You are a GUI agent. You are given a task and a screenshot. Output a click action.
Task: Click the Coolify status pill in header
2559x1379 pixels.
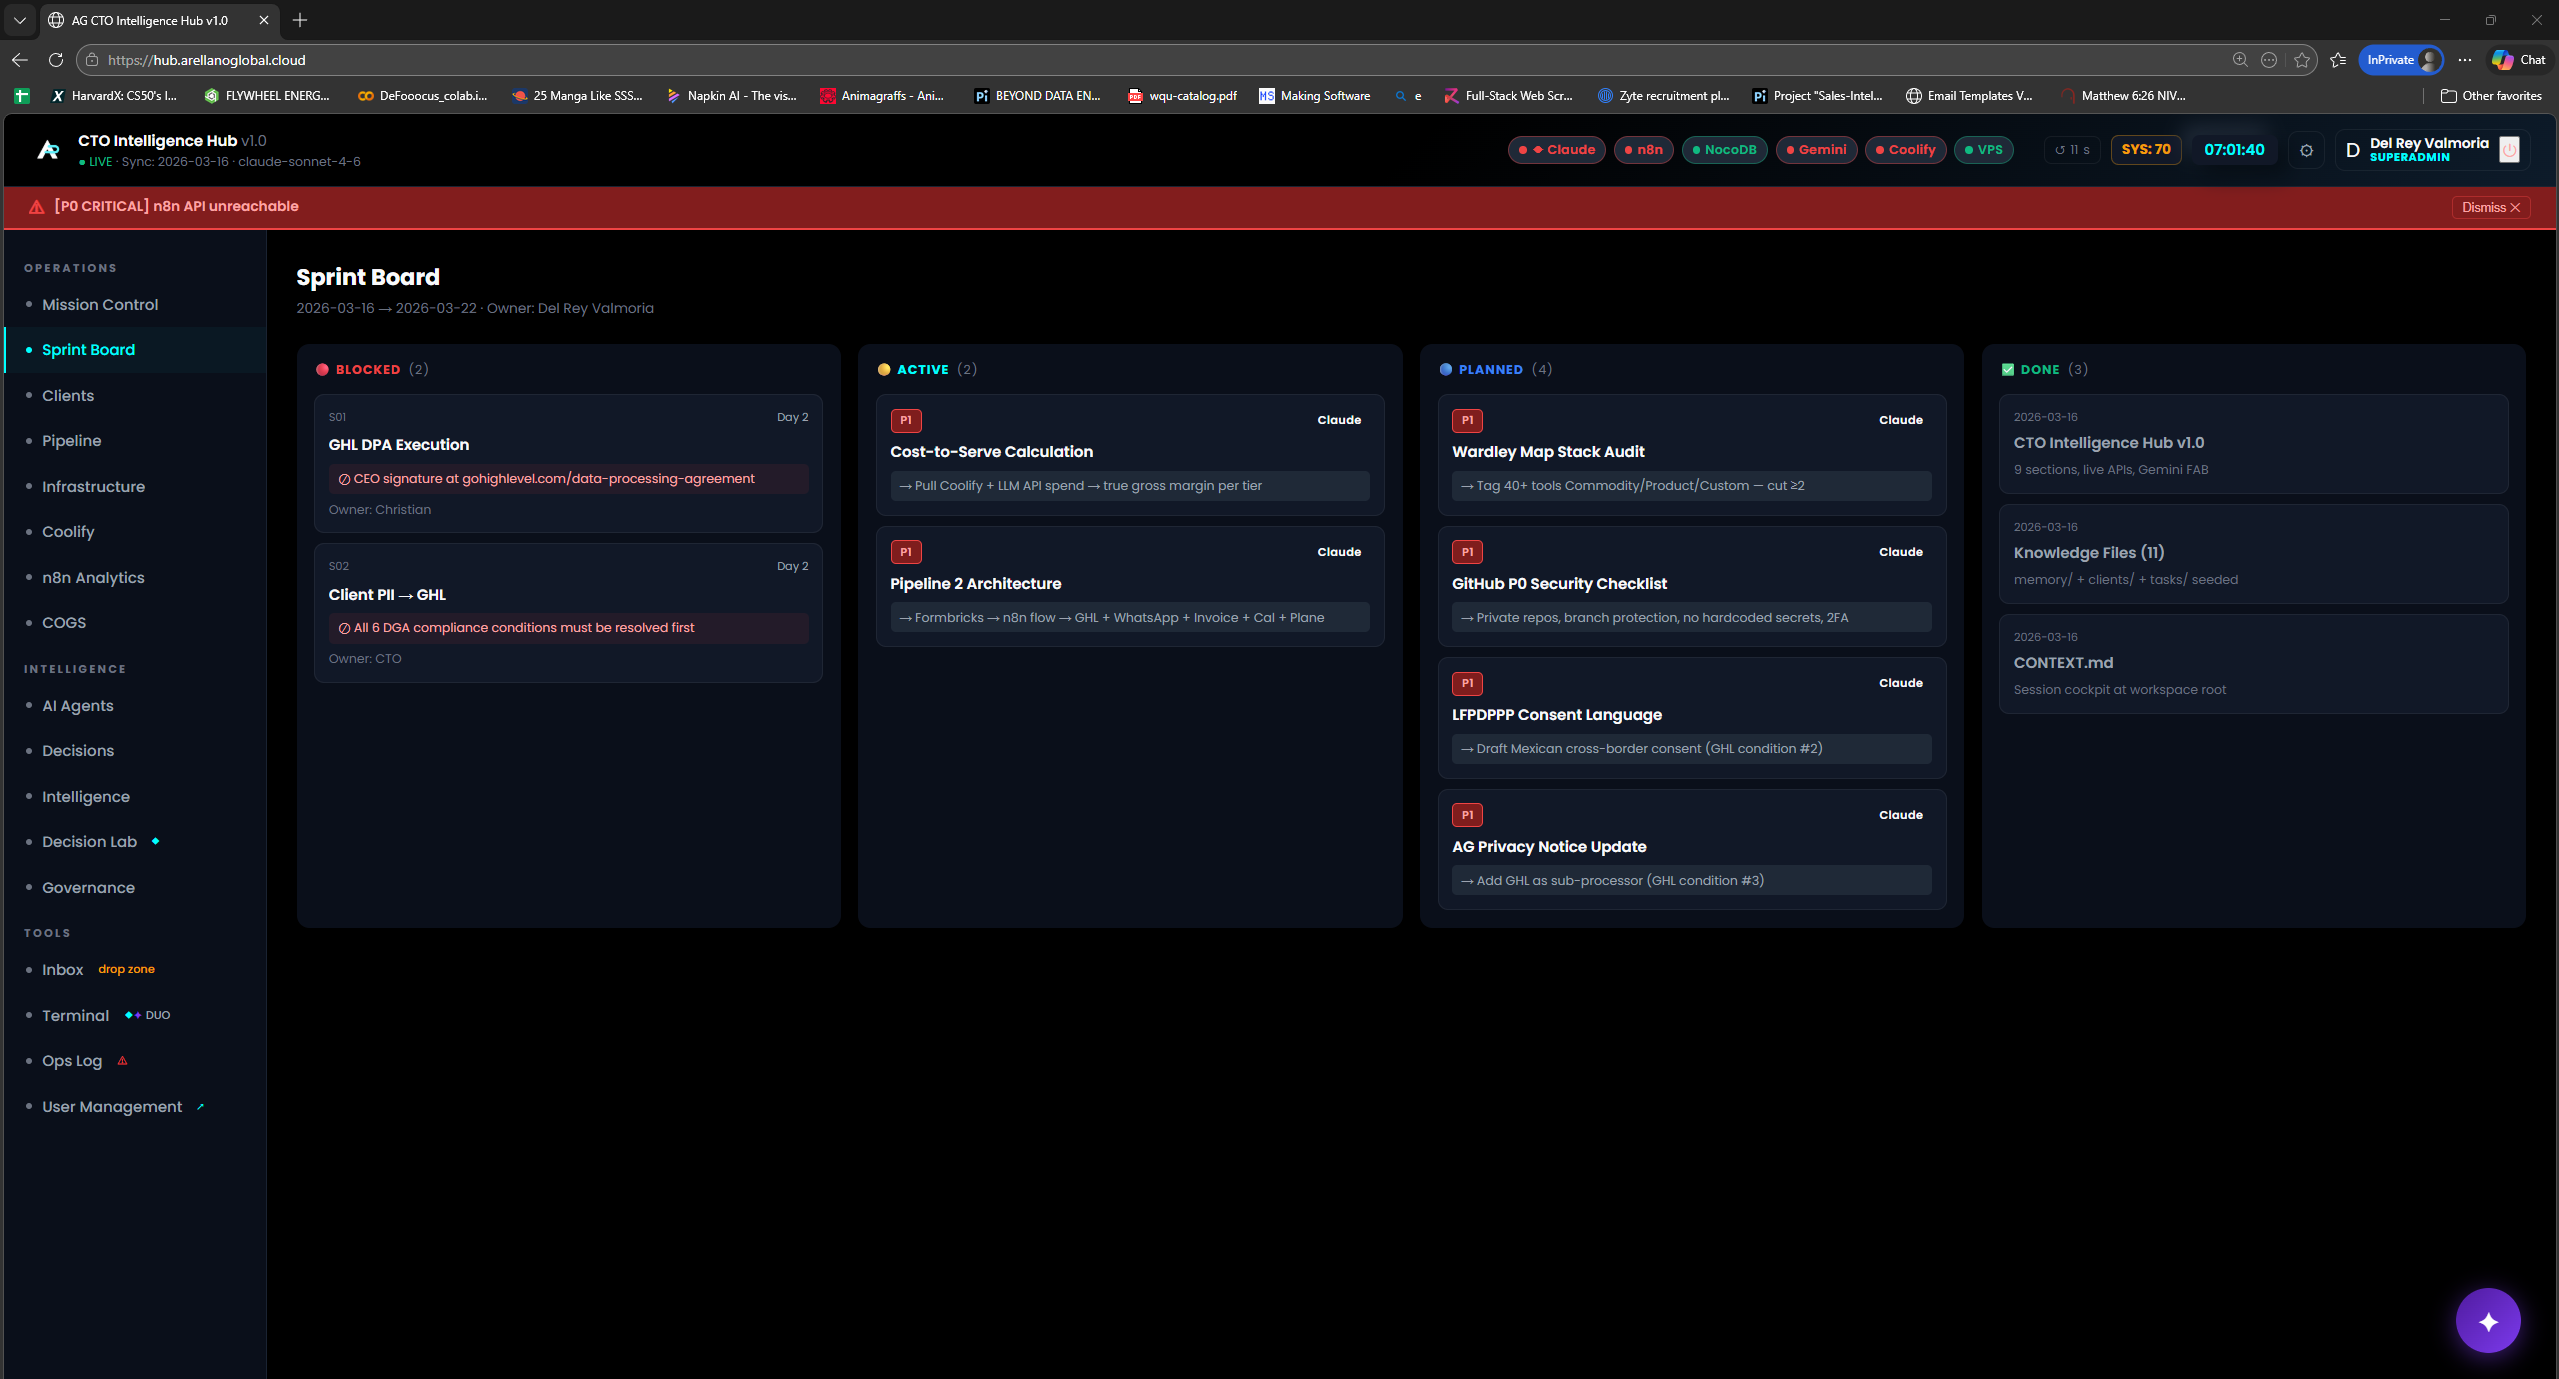pyautogui.click(x=1905, y=150)
